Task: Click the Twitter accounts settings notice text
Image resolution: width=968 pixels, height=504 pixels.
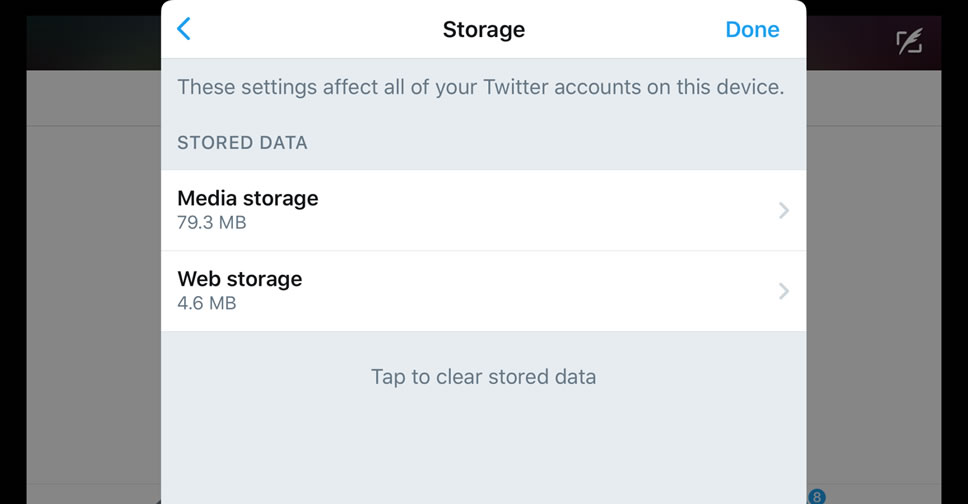Action: tap(480, 87)
